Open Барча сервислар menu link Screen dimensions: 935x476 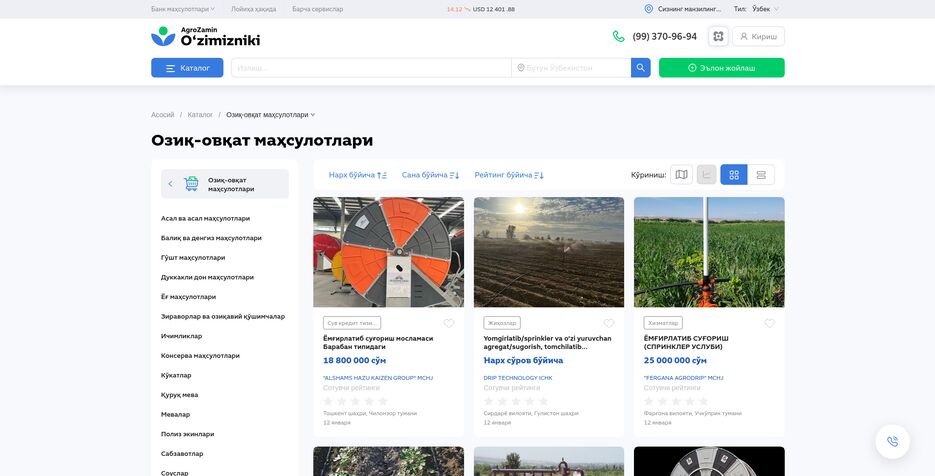click(317, 9)
